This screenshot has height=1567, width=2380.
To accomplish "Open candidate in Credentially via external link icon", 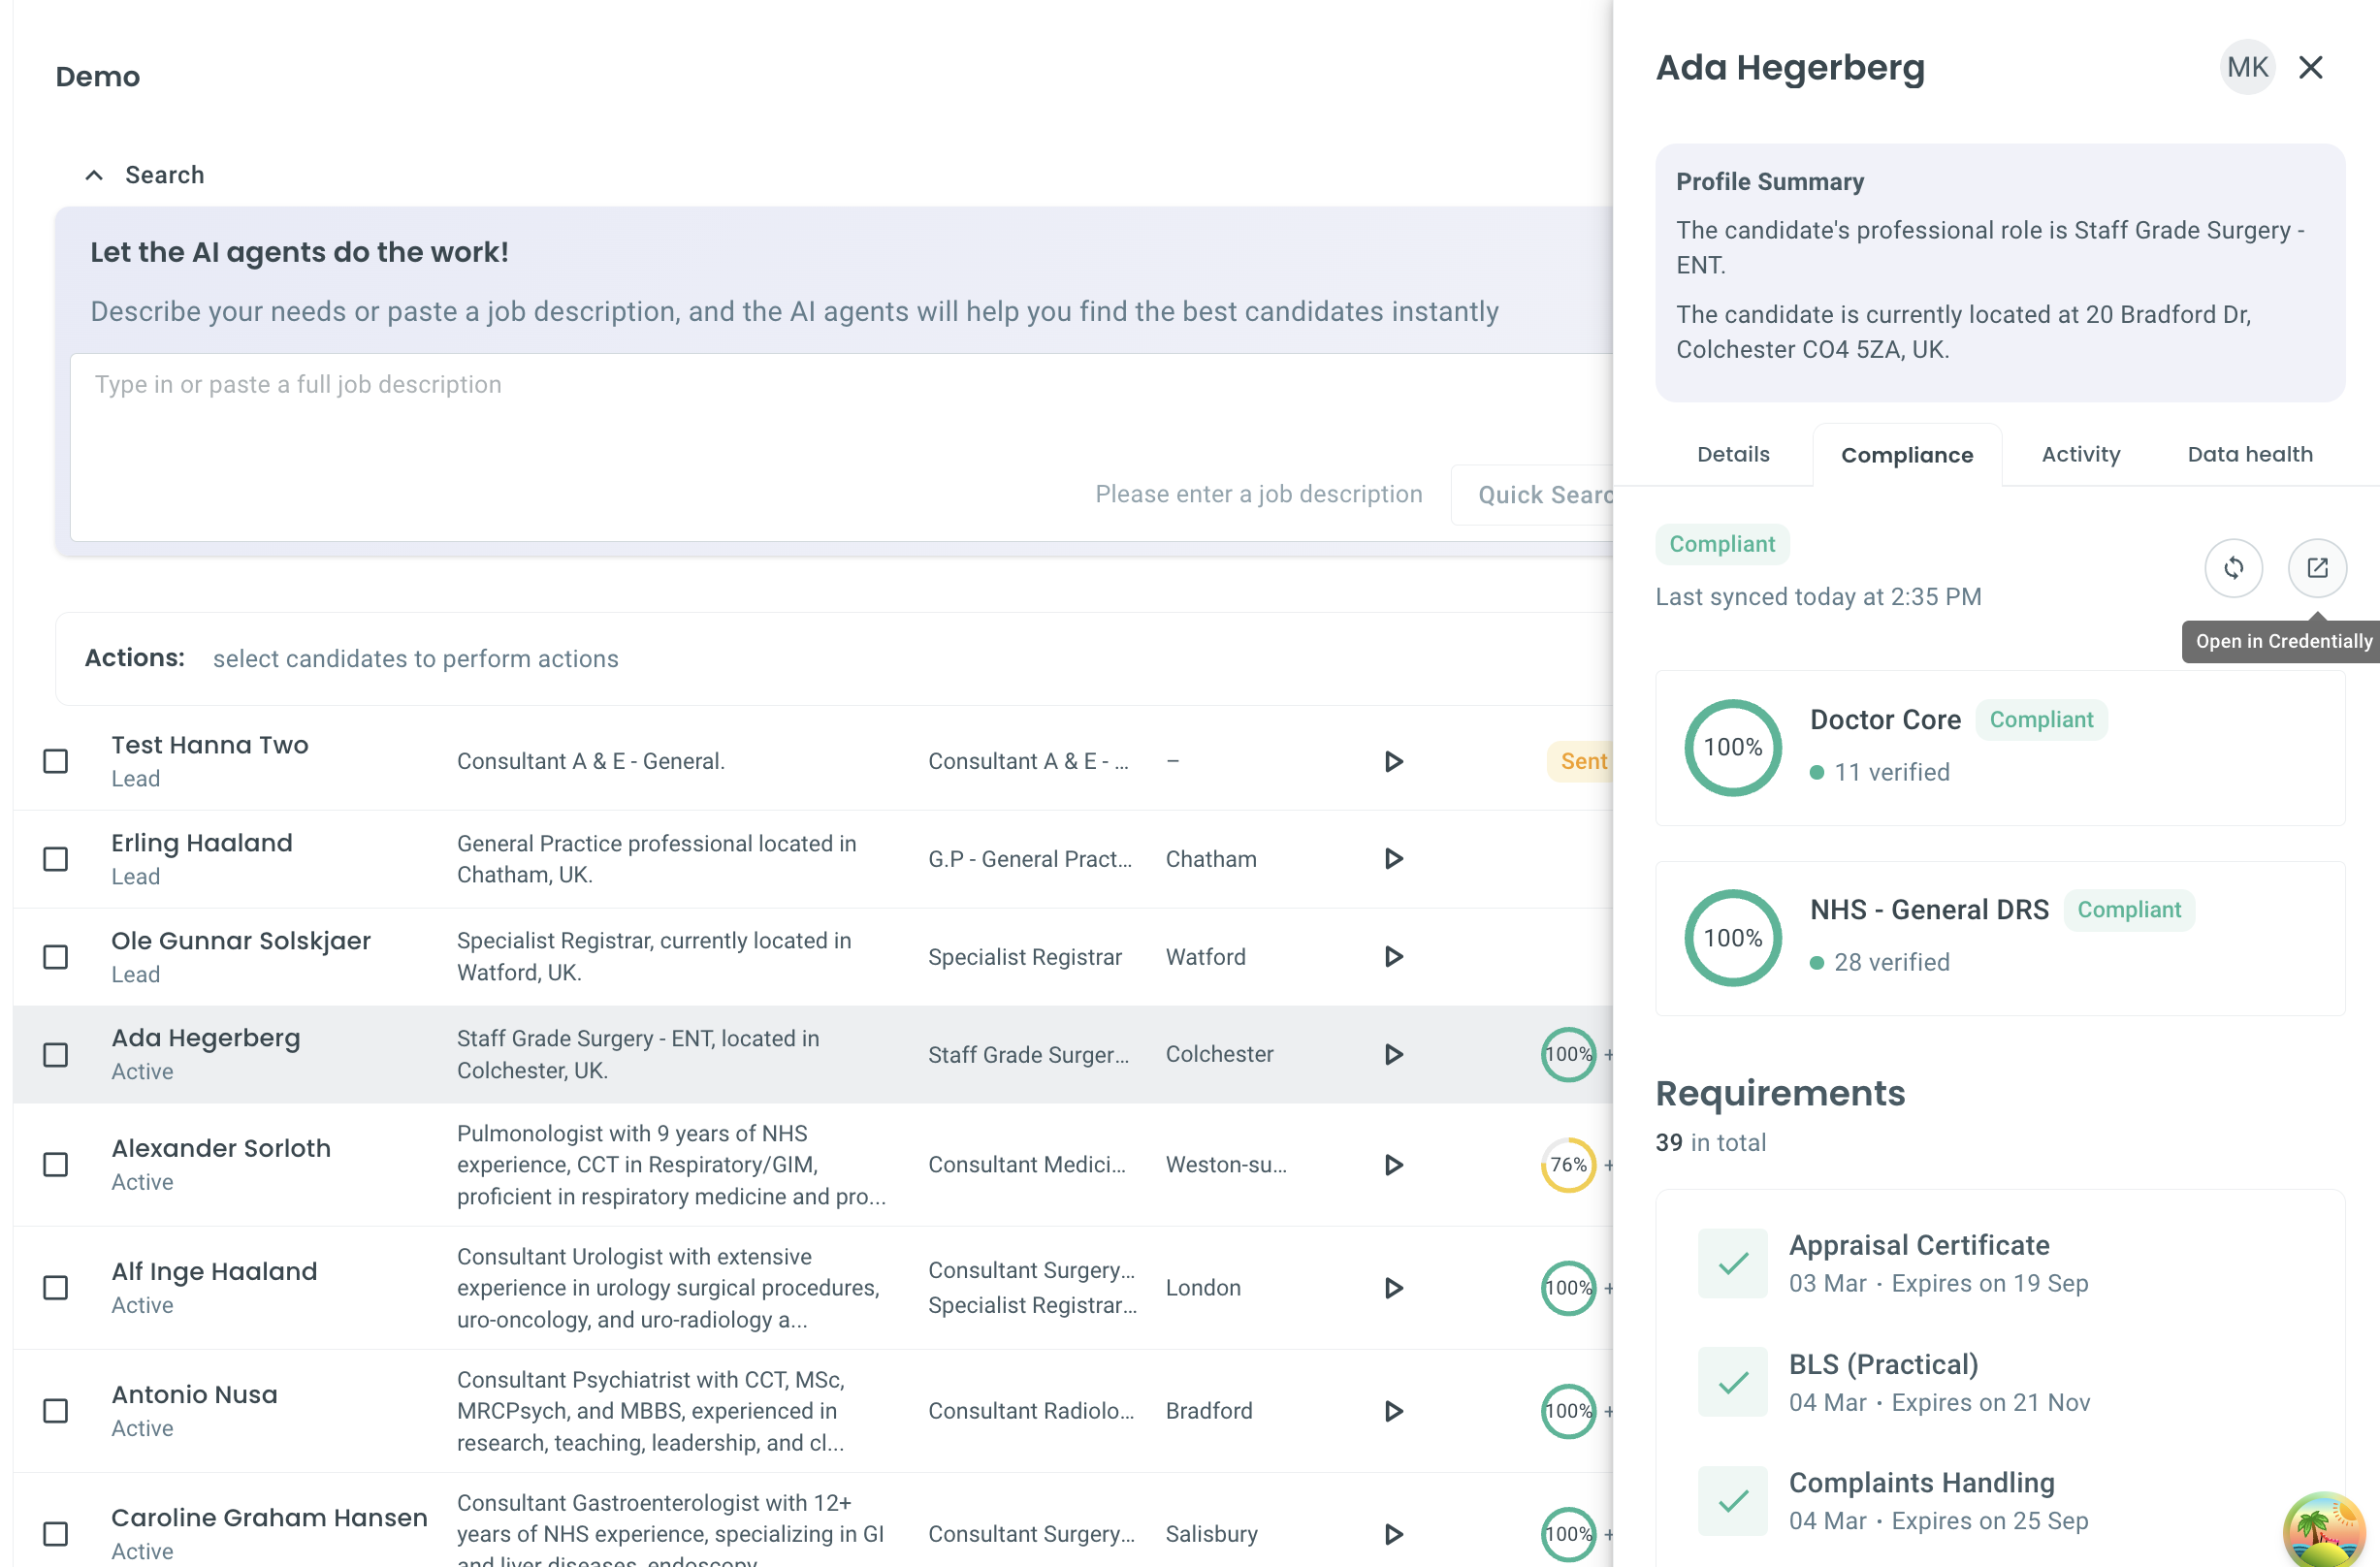I will (2316, 568).
